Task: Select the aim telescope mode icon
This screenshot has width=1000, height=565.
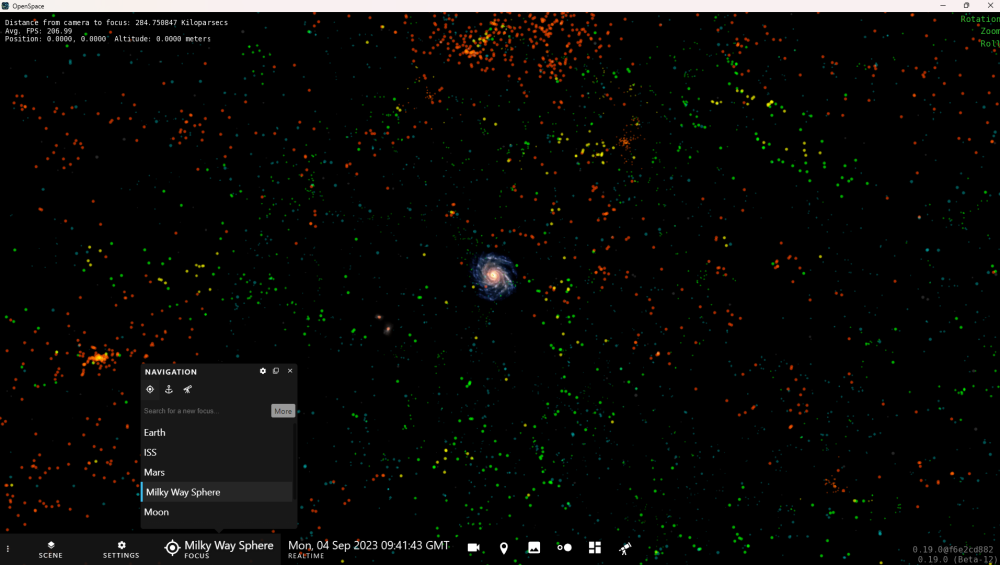Action: 187,389
